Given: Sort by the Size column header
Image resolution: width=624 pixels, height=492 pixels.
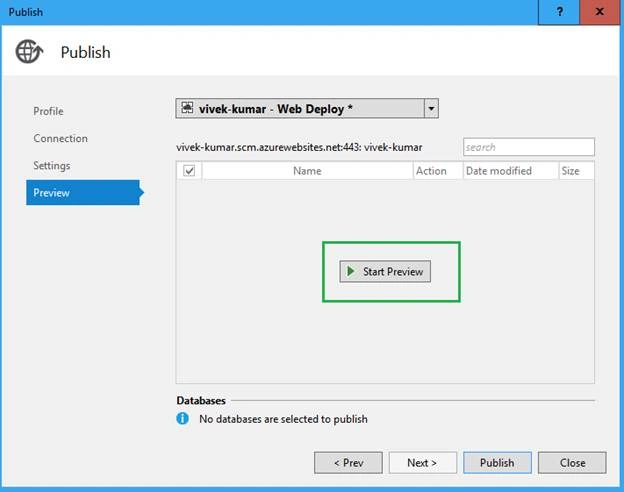Looking at the screenshot, I should point(577,171).
